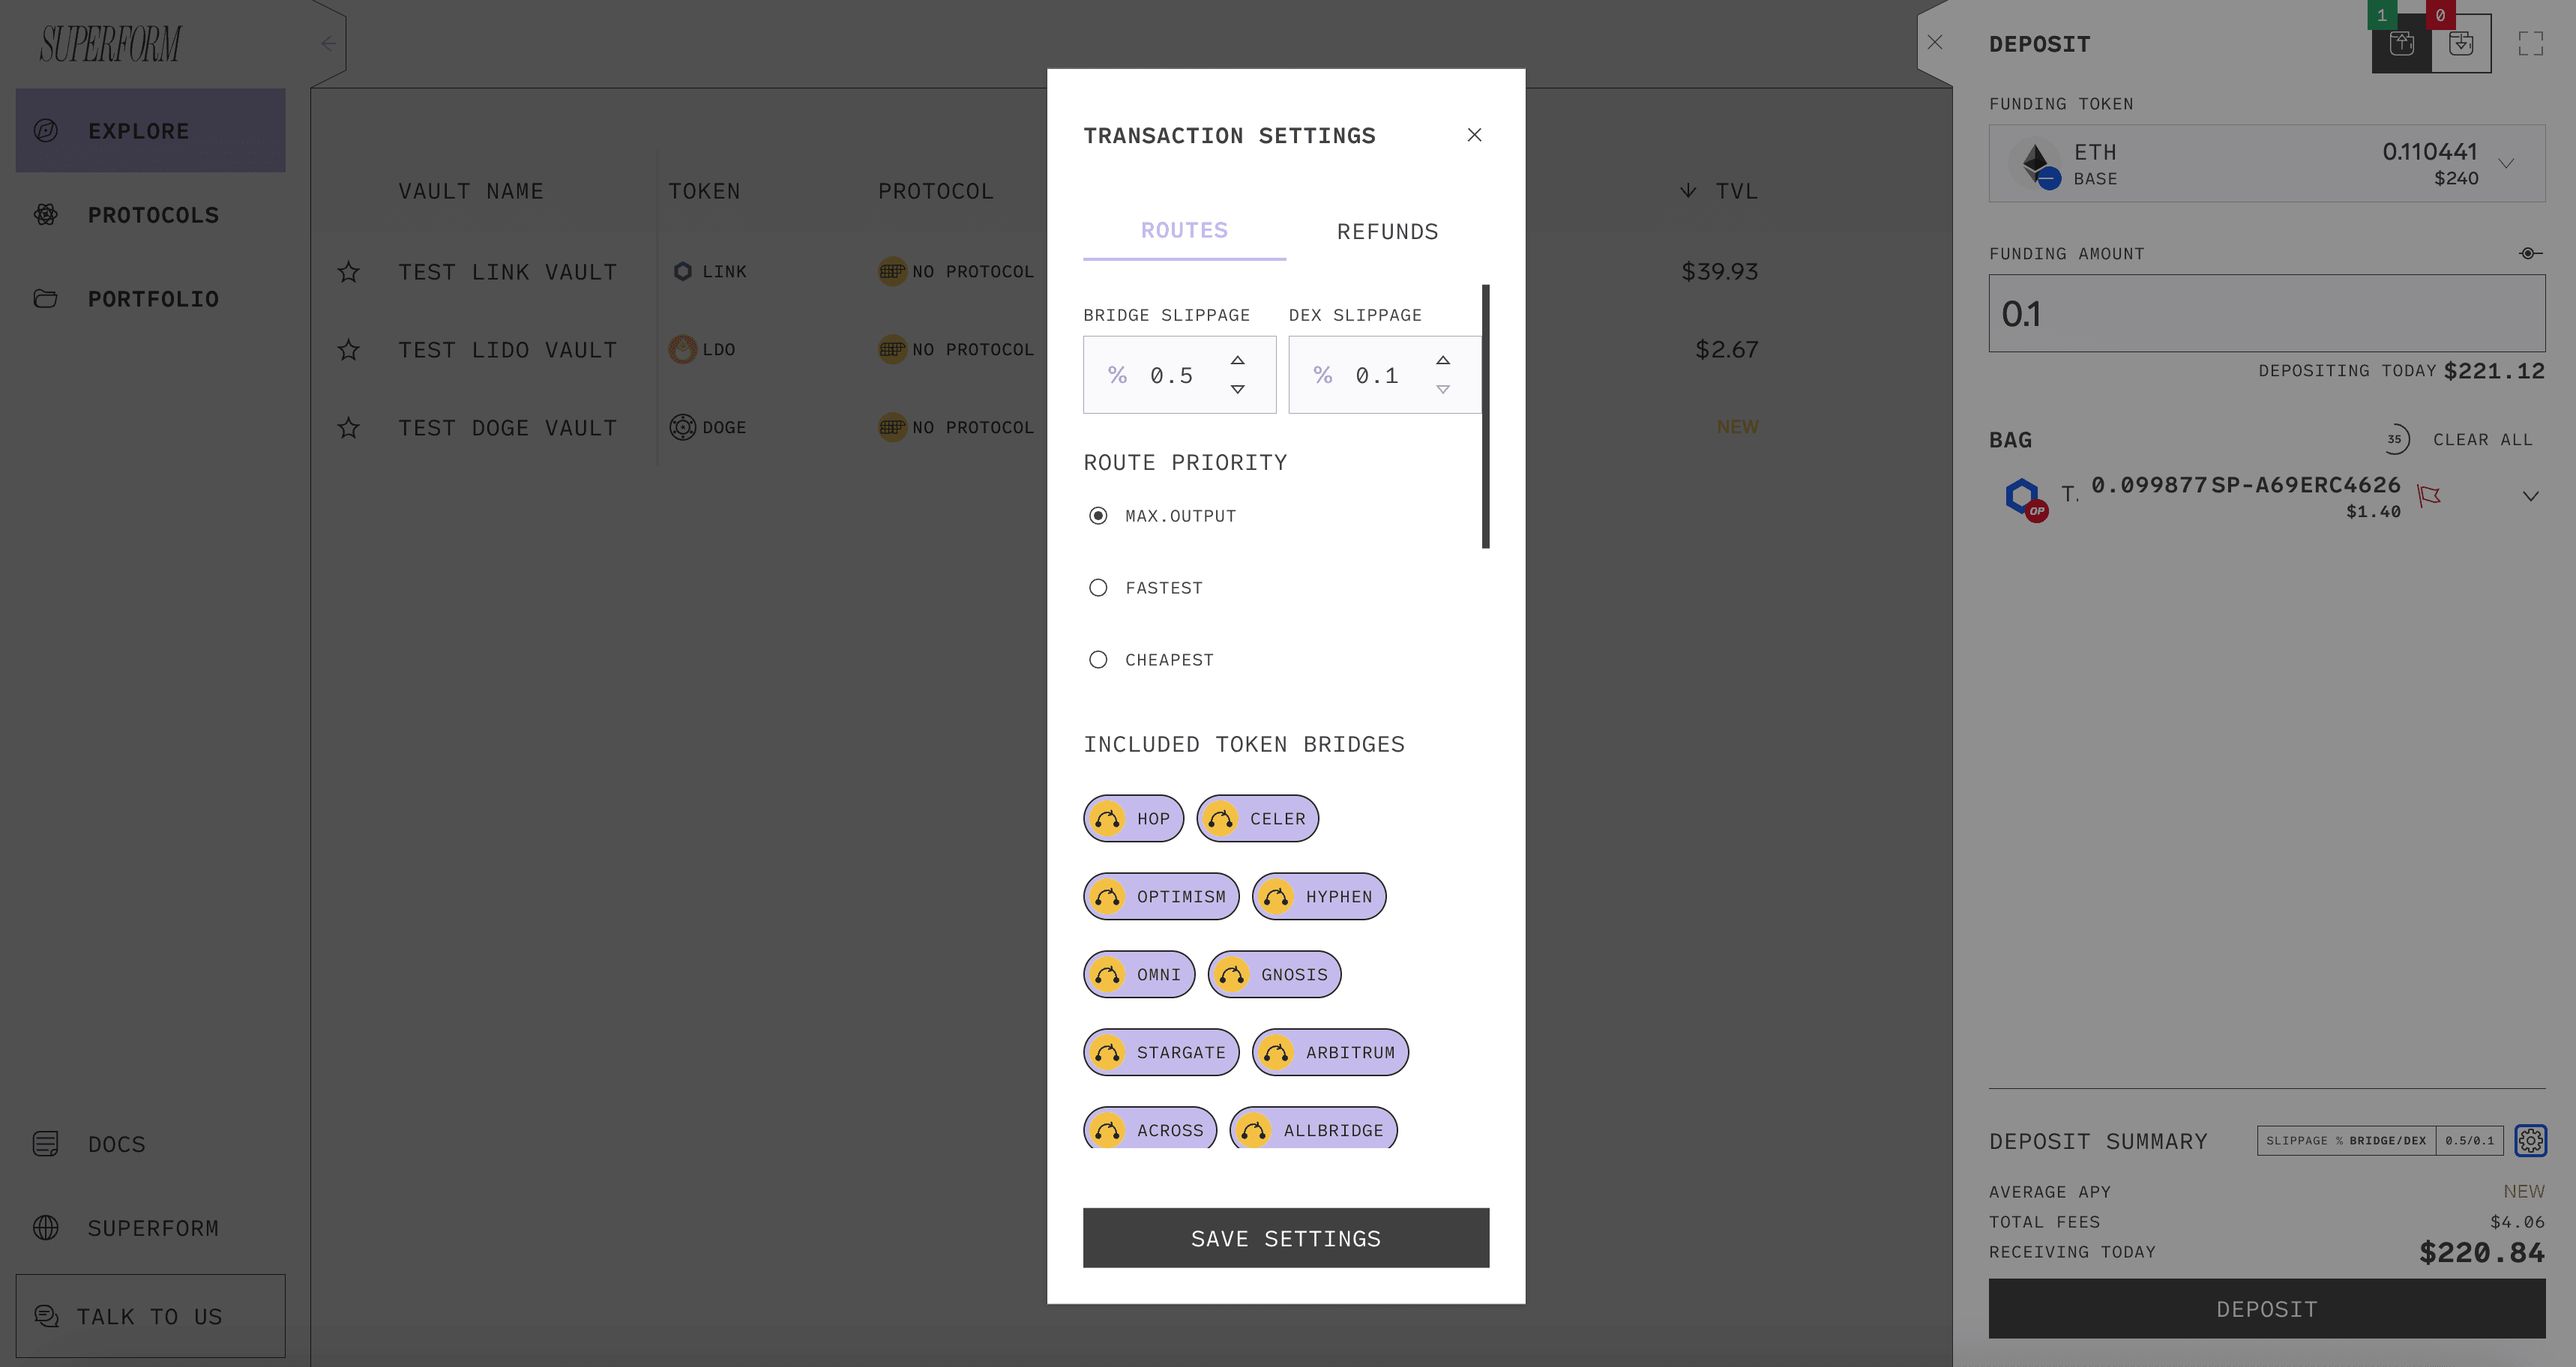Screen dimensions: 2576x1367
Task: Click Clear All in the bag
Action: (x=2482, y=440)
